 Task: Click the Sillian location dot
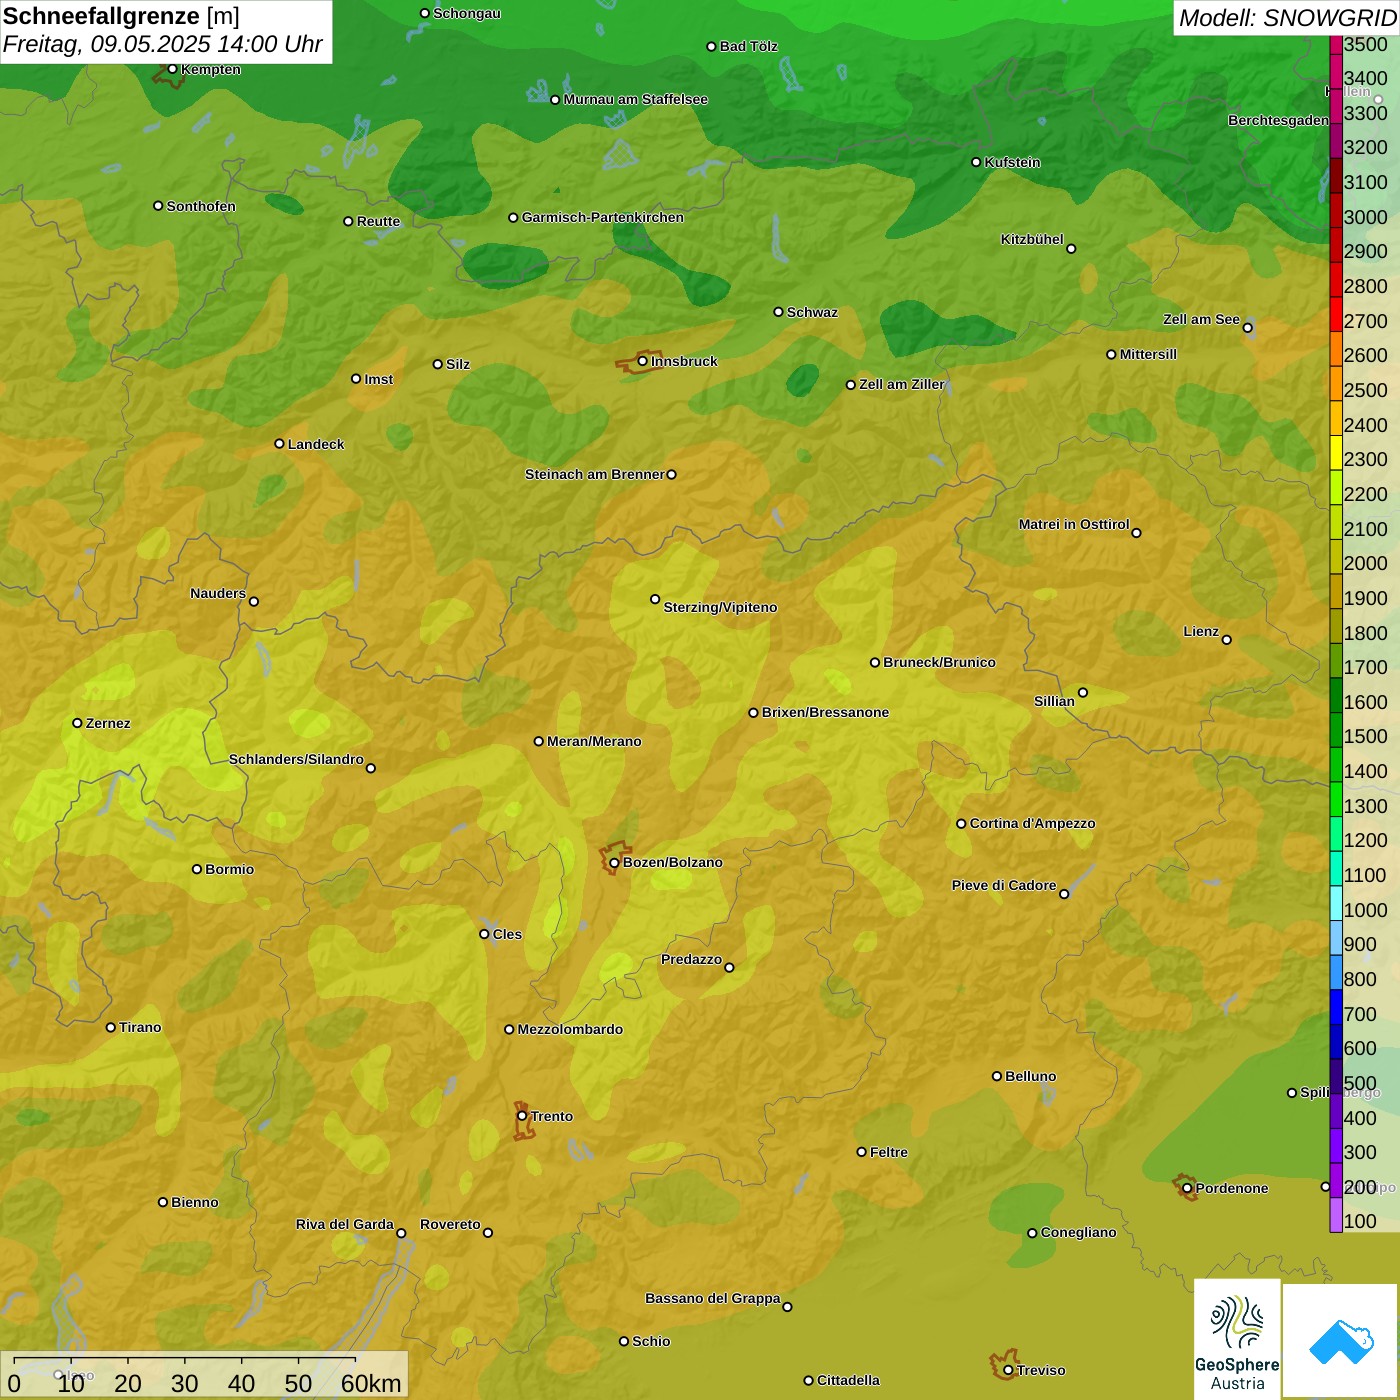[x=1082, y=692]
